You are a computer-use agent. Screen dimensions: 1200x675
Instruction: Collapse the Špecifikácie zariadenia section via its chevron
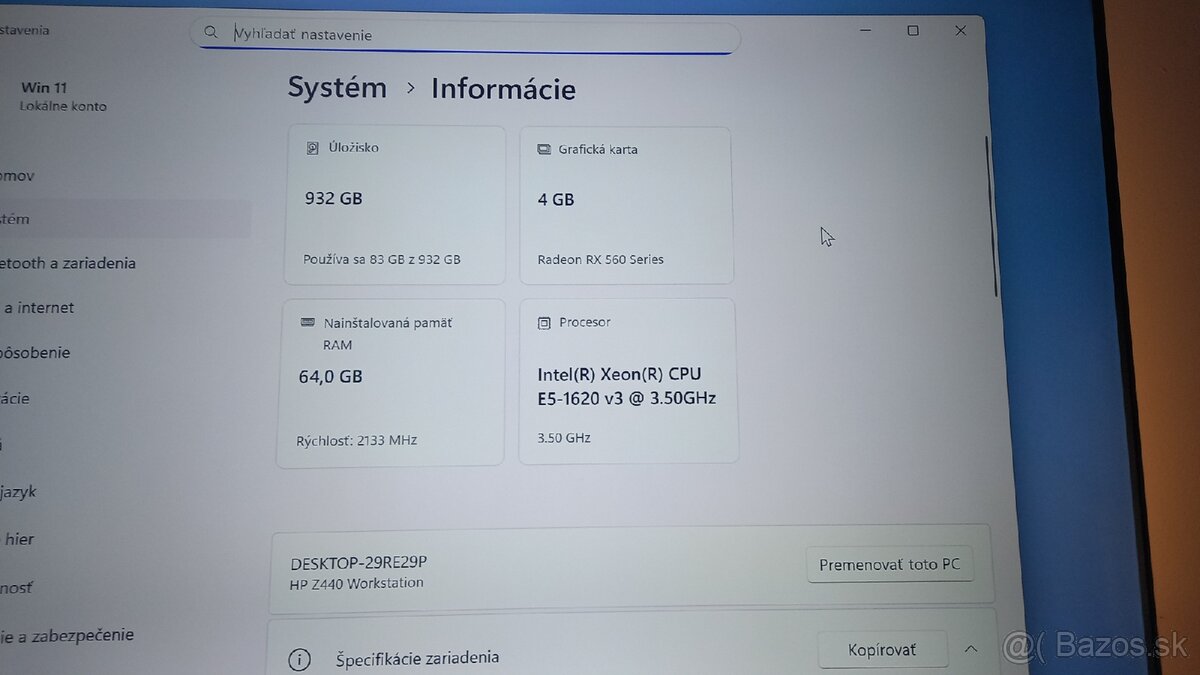pos(971,648)
